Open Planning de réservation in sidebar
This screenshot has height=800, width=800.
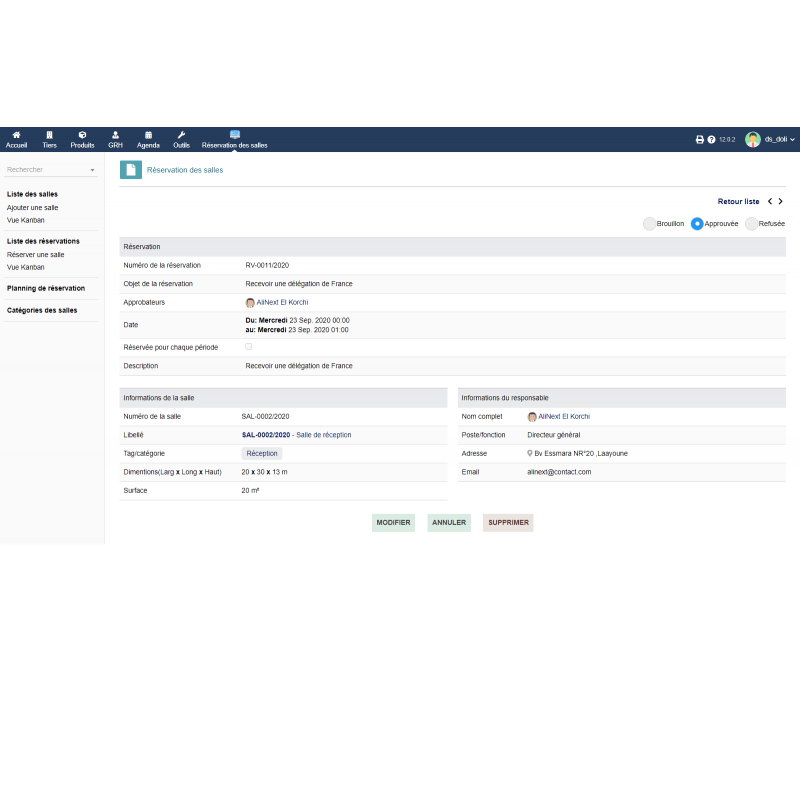46,288
